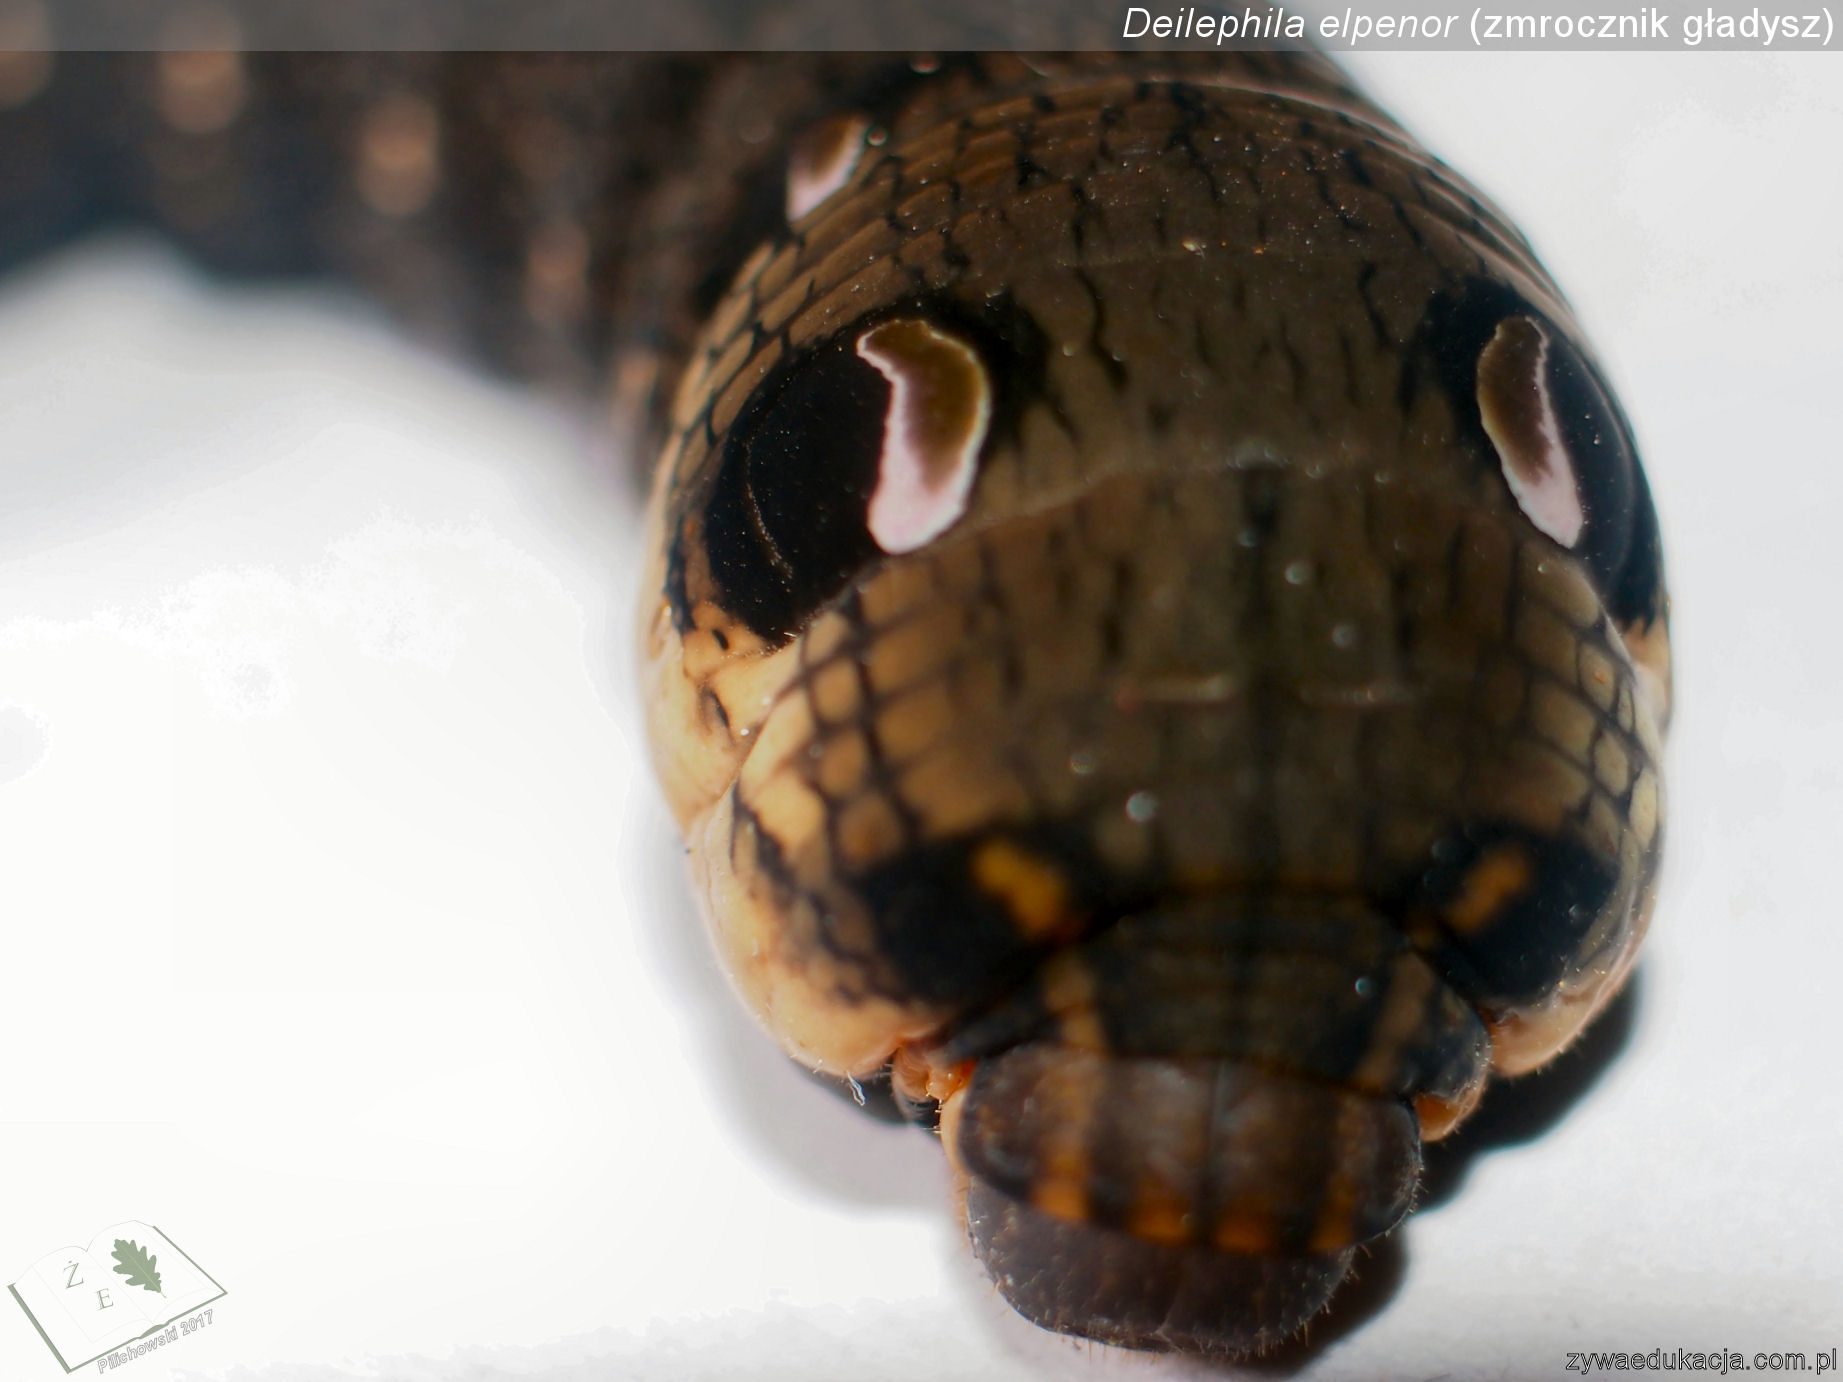Click the Deilephila elpenor species title
This screenshot has width=1843, height=1382.
click(1289, 24)
